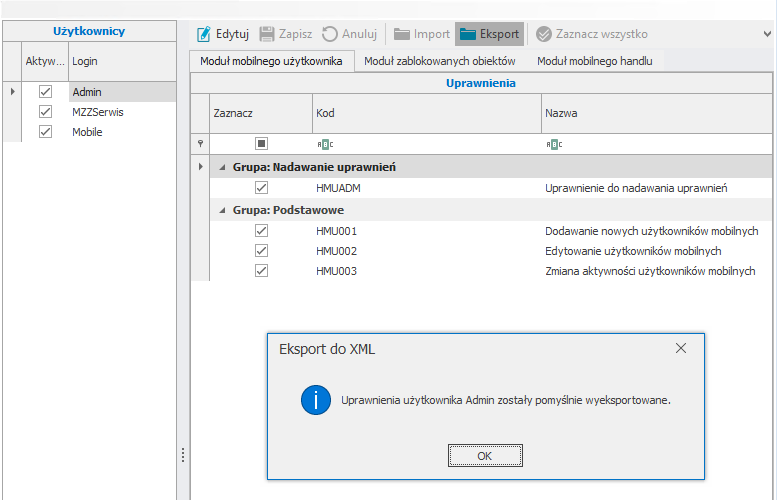
Task: Select the Mobile user row
Action: click(87, 132)
